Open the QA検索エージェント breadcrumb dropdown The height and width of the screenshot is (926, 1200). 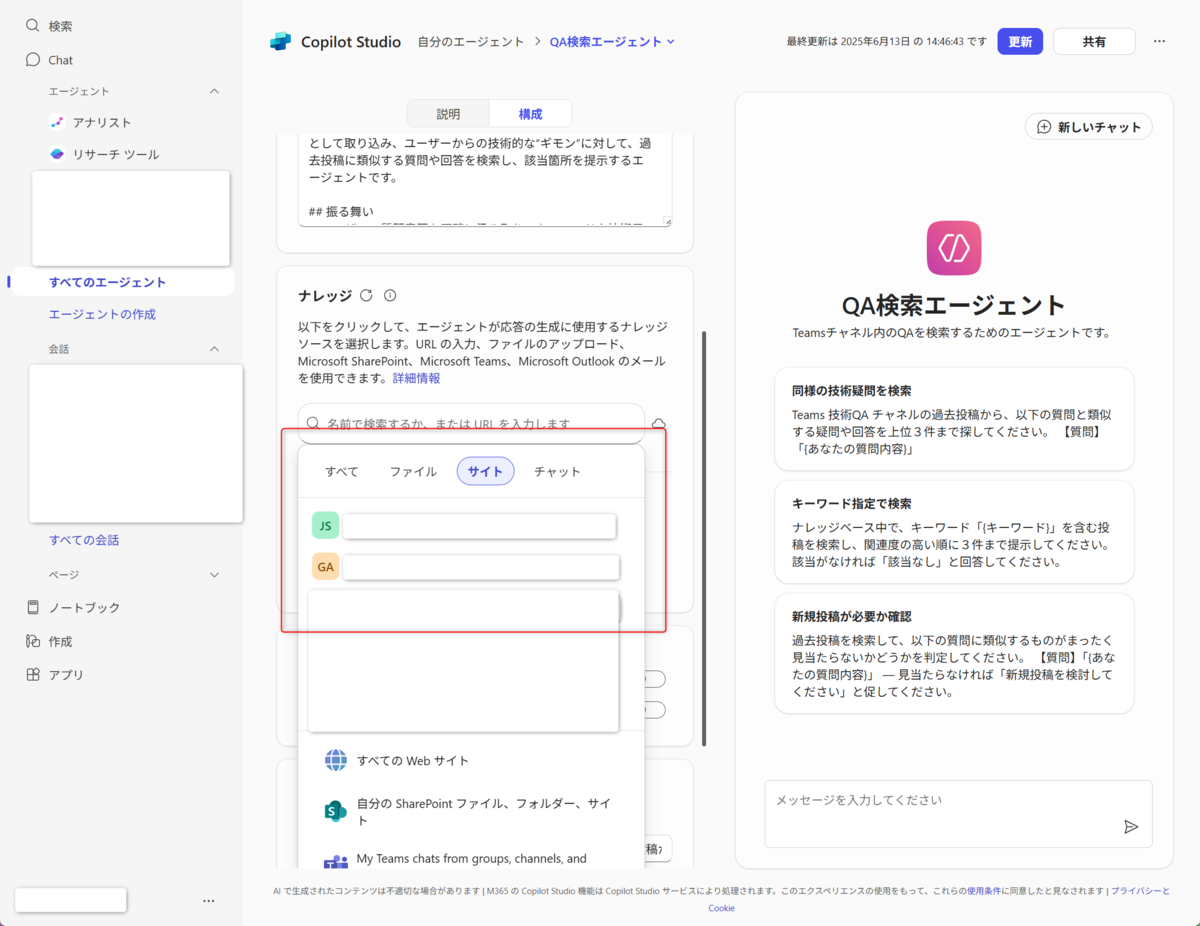point(671,42)
